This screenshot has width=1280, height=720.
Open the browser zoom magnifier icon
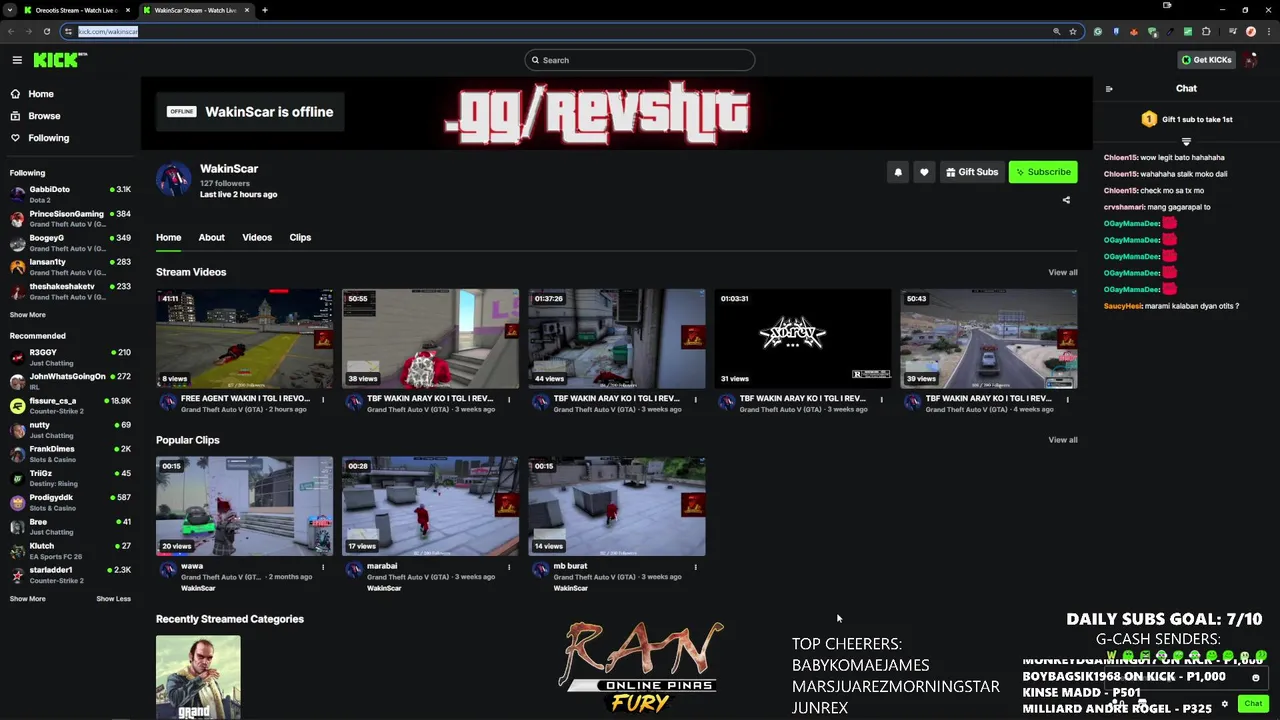tap(1056, 31)
